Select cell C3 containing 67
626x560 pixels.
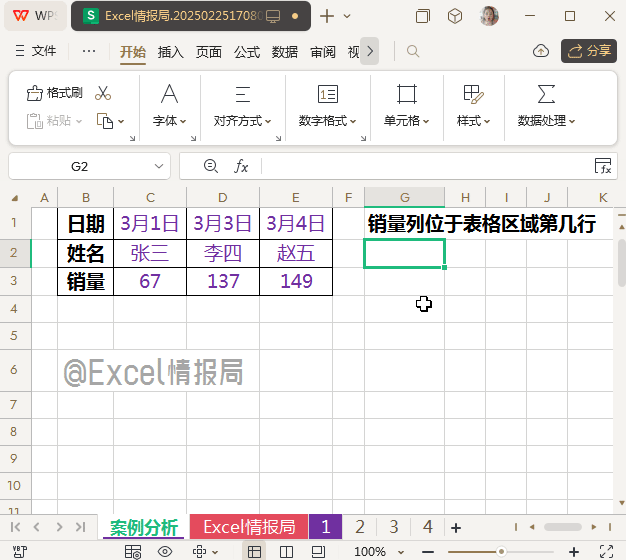150,282
